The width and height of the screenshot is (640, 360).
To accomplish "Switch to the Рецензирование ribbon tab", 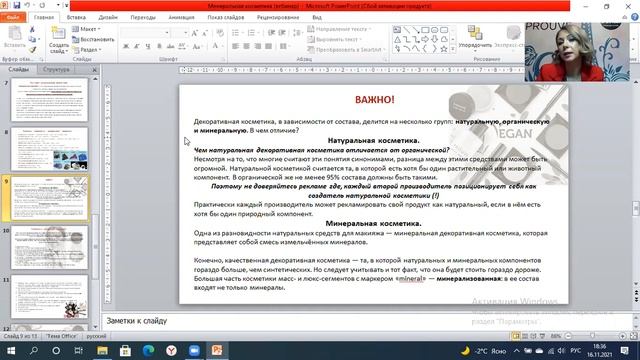I will click(x=278, y=17).
